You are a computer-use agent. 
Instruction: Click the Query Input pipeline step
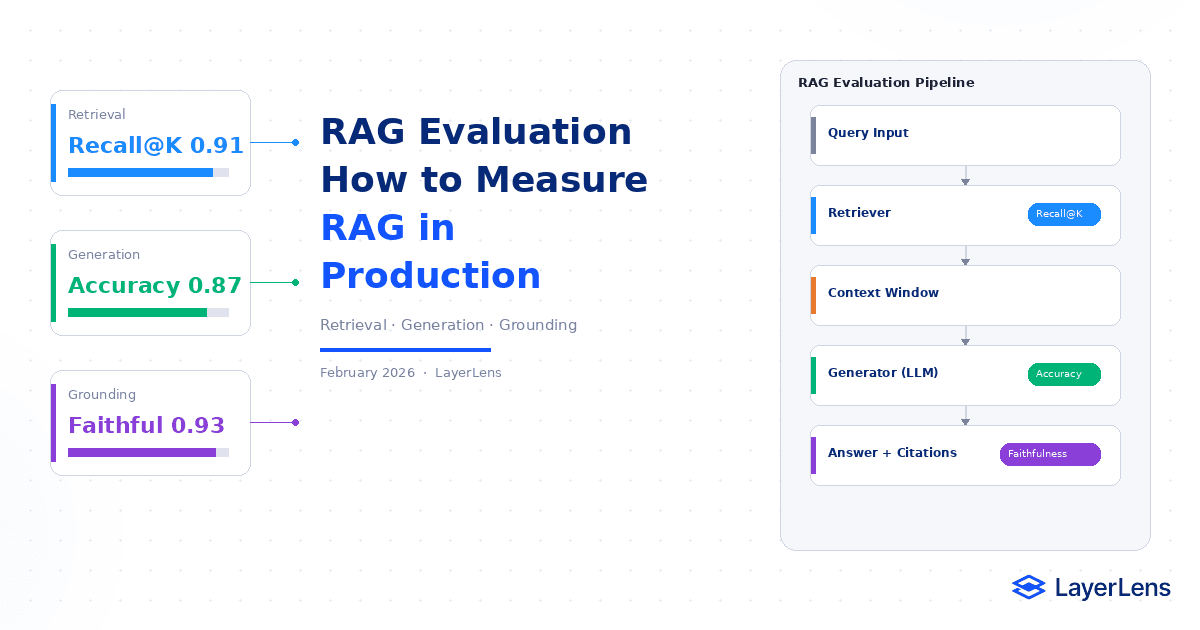coord(965,135)
